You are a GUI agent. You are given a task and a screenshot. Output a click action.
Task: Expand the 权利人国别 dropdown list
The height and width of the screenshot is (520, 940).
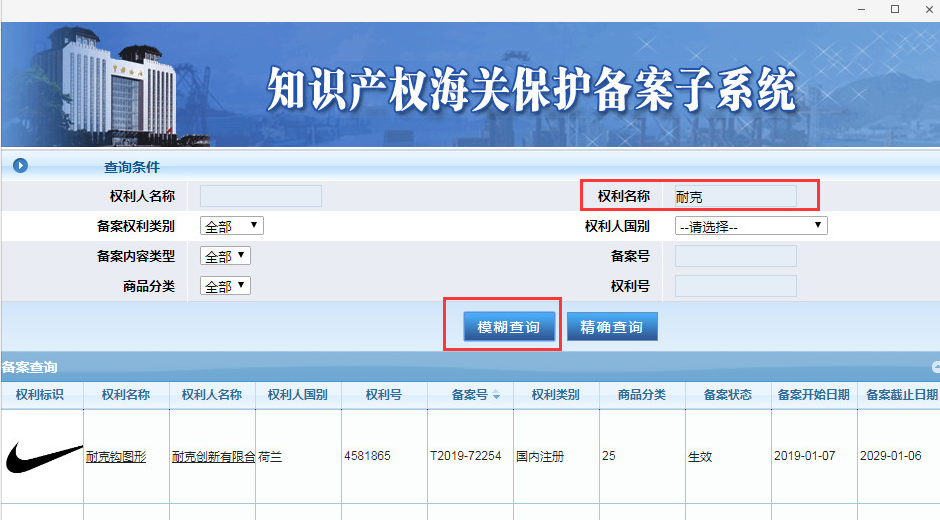(x=751, y=226)
